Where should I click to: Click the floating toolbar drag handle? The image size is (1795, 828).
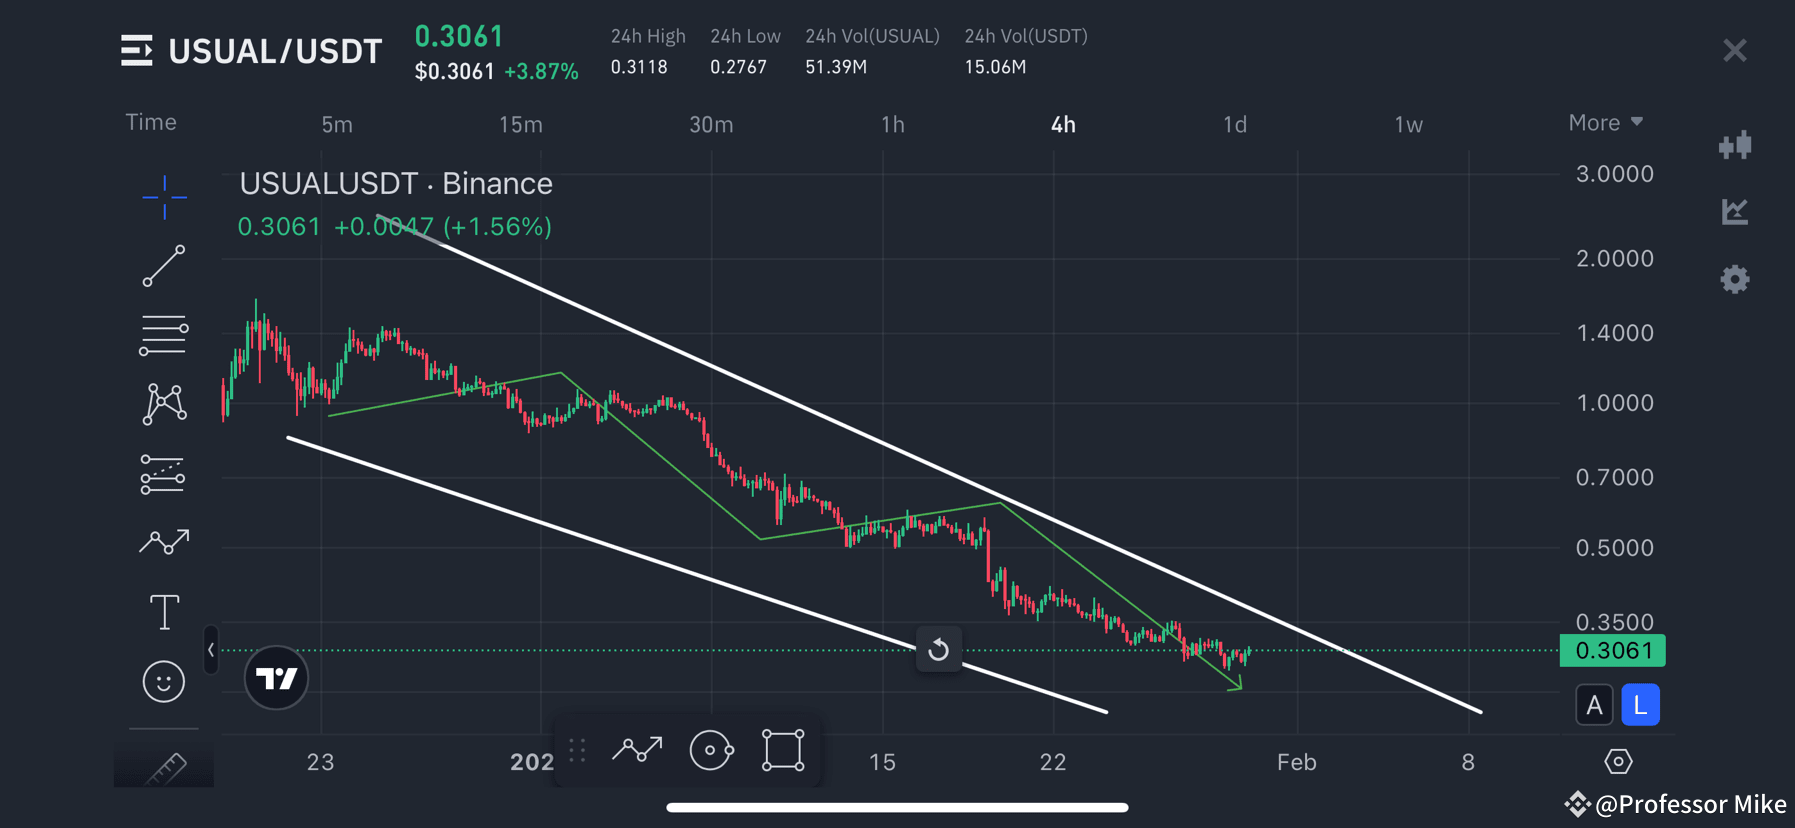point(577,750)
